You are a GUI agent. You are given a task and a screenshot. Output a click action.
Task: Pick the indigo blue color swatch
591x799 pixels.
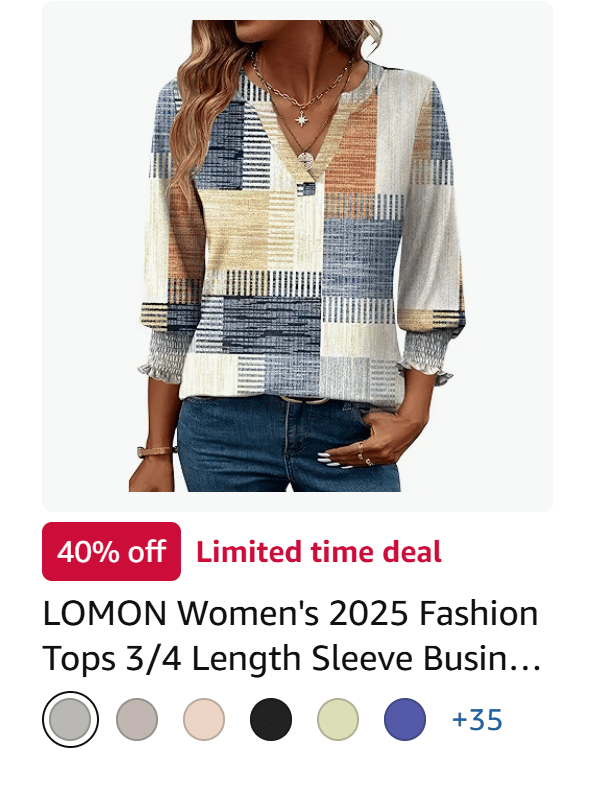405,719
